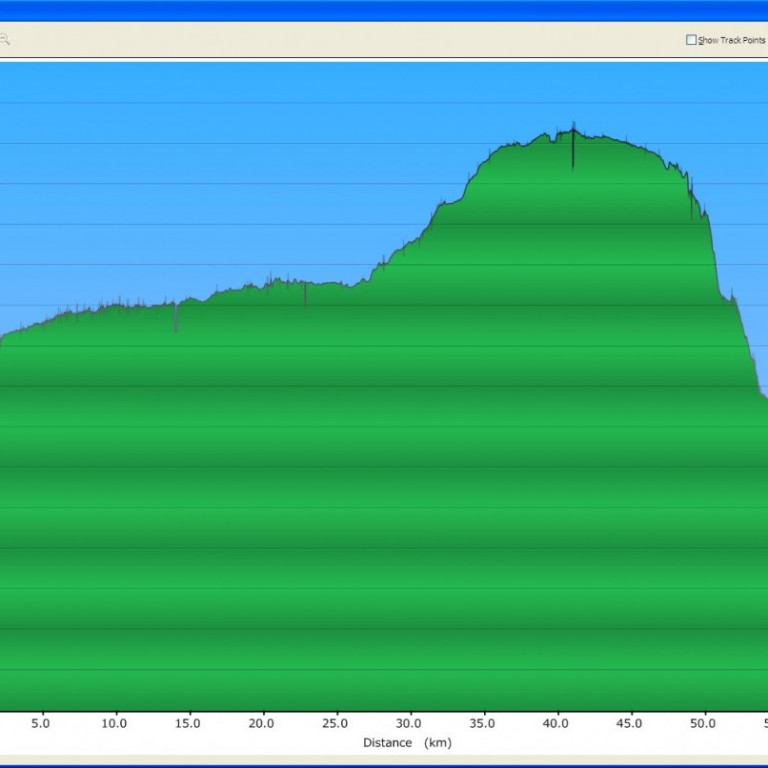Select the 35.0 km axis tick label
768x768 pixels.
tap(482, 723)
